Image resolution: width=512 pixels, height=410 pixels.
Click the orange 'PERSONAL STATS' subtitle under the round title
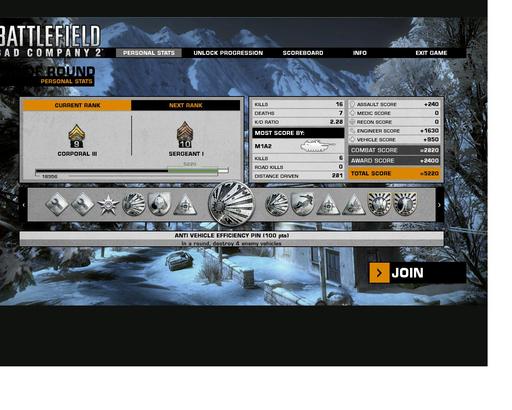66,81
